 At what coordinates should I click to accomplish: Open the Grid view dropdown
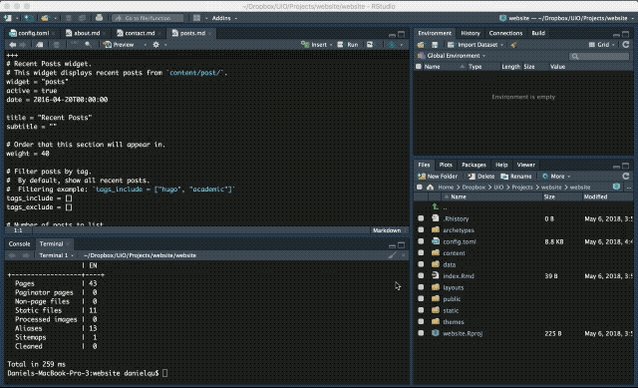(602, 45)
